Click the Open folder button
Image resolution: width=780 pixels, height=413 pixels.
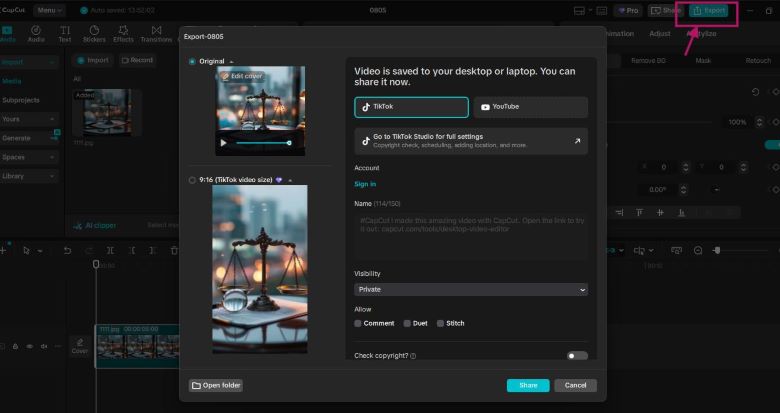coord(216,386)
